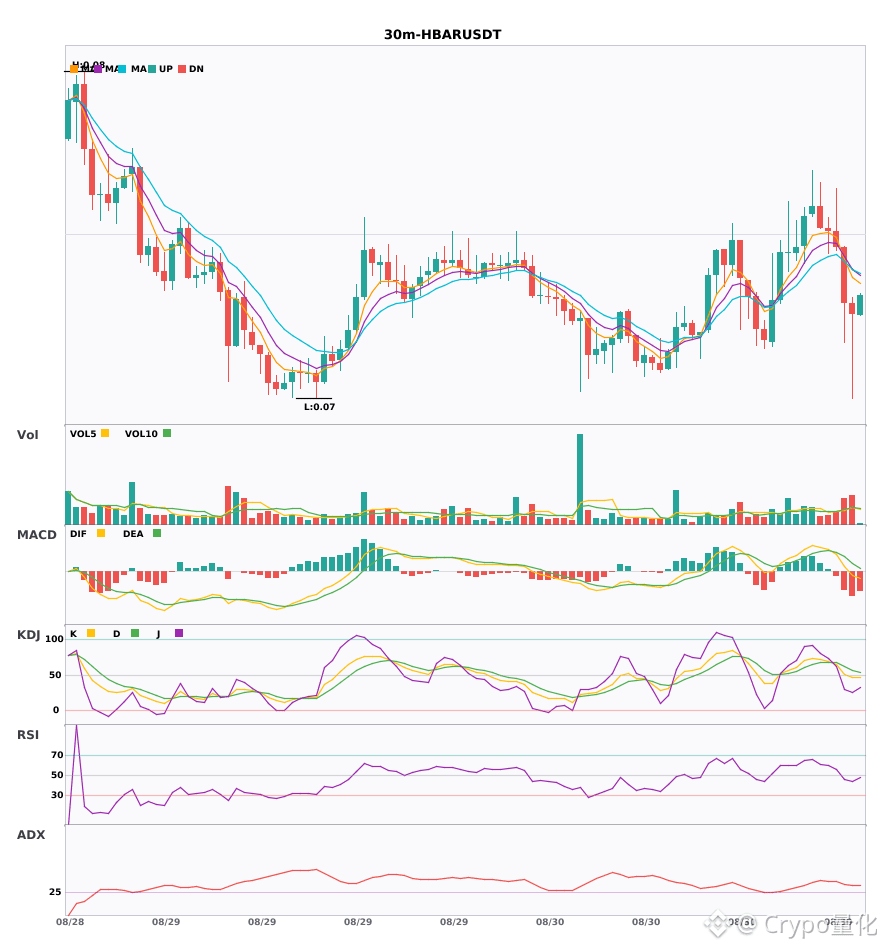Viewport: 885px width, 950px height.
Task: Click the red DN legend swatch
Action: point(182,69)
